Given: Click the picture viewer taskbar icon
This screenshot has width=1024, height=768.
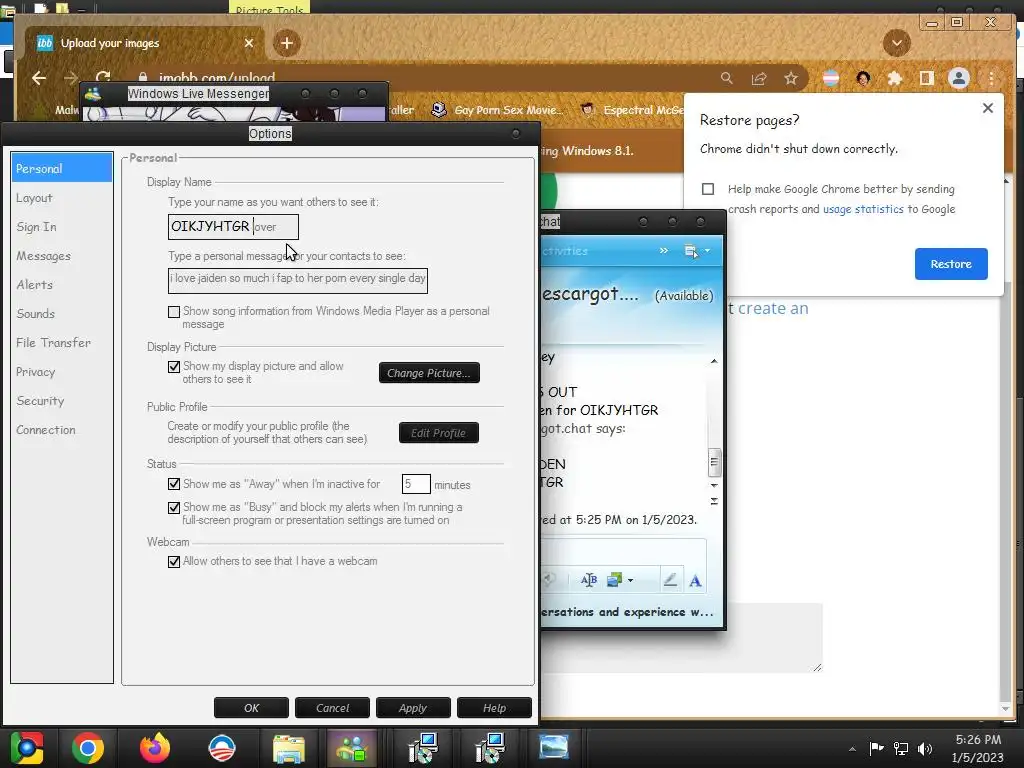Looking at the screenshot, I should 553,748.
